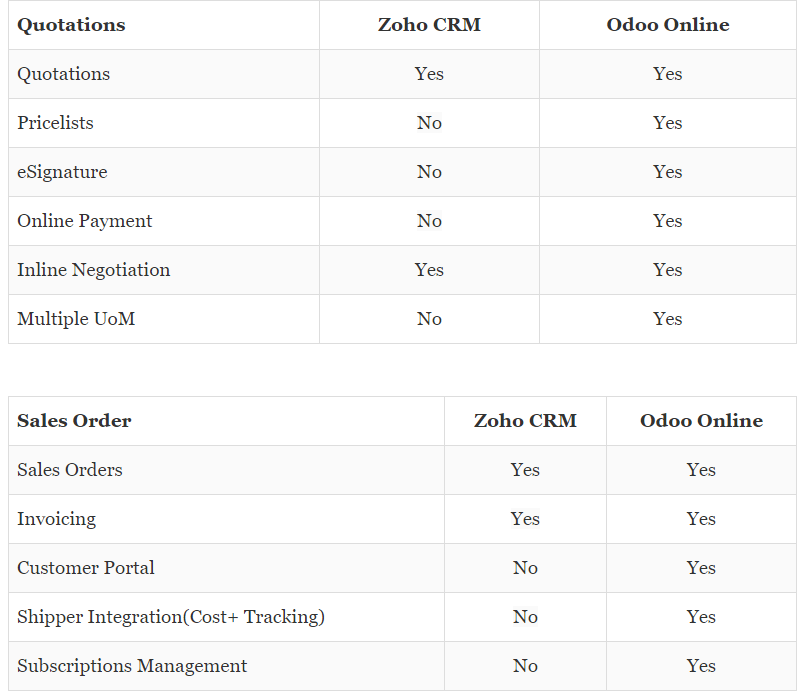Click Odoo Online header in Sales Order table
Screen dimensions: 799x694
701,421
